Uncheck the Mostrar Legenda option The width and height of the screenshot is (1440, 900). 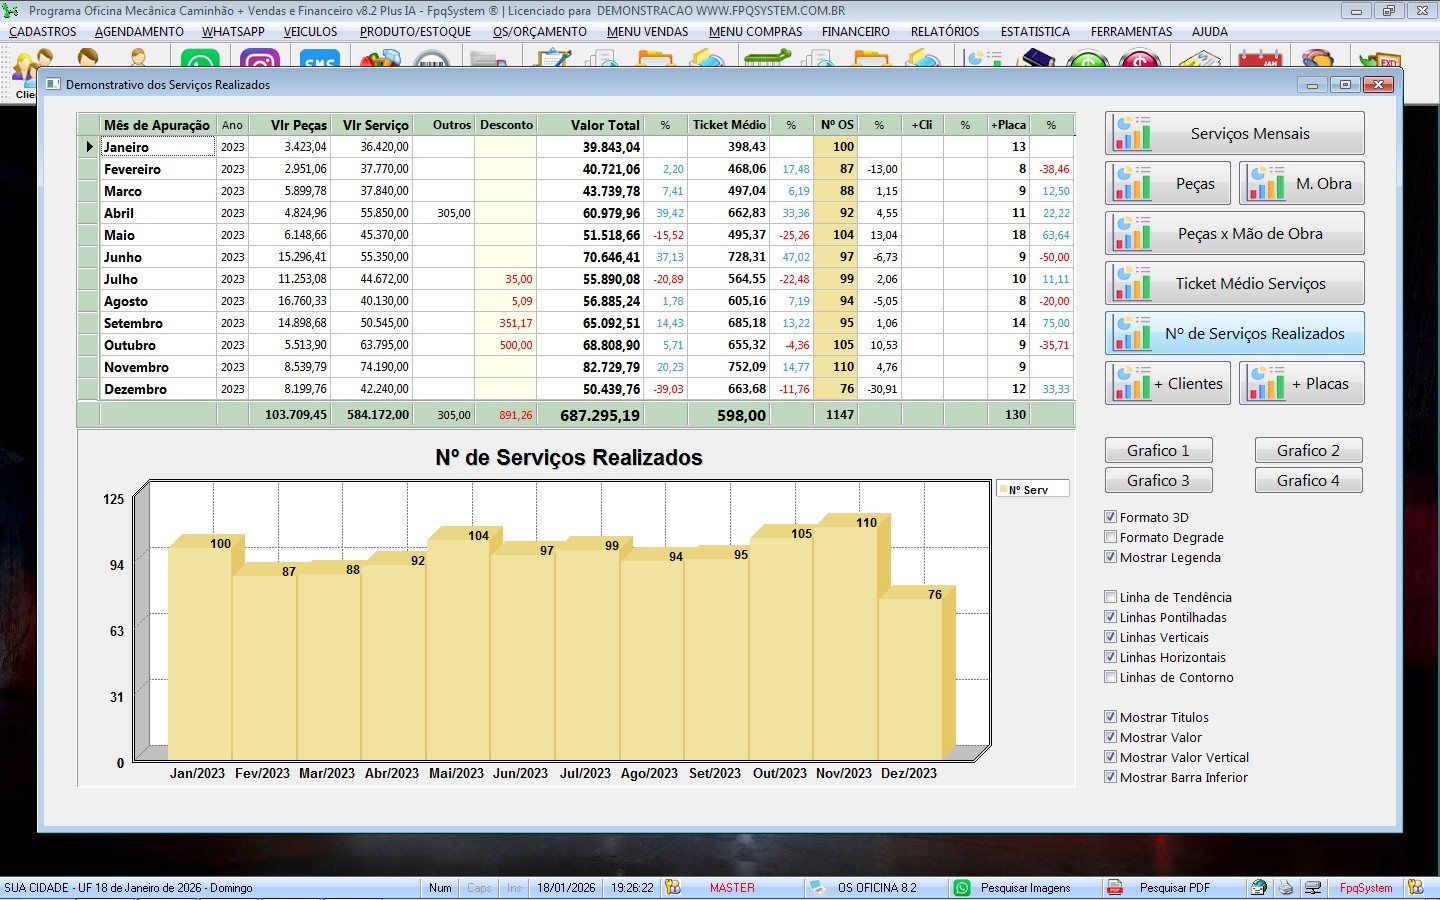(1110, 557)
